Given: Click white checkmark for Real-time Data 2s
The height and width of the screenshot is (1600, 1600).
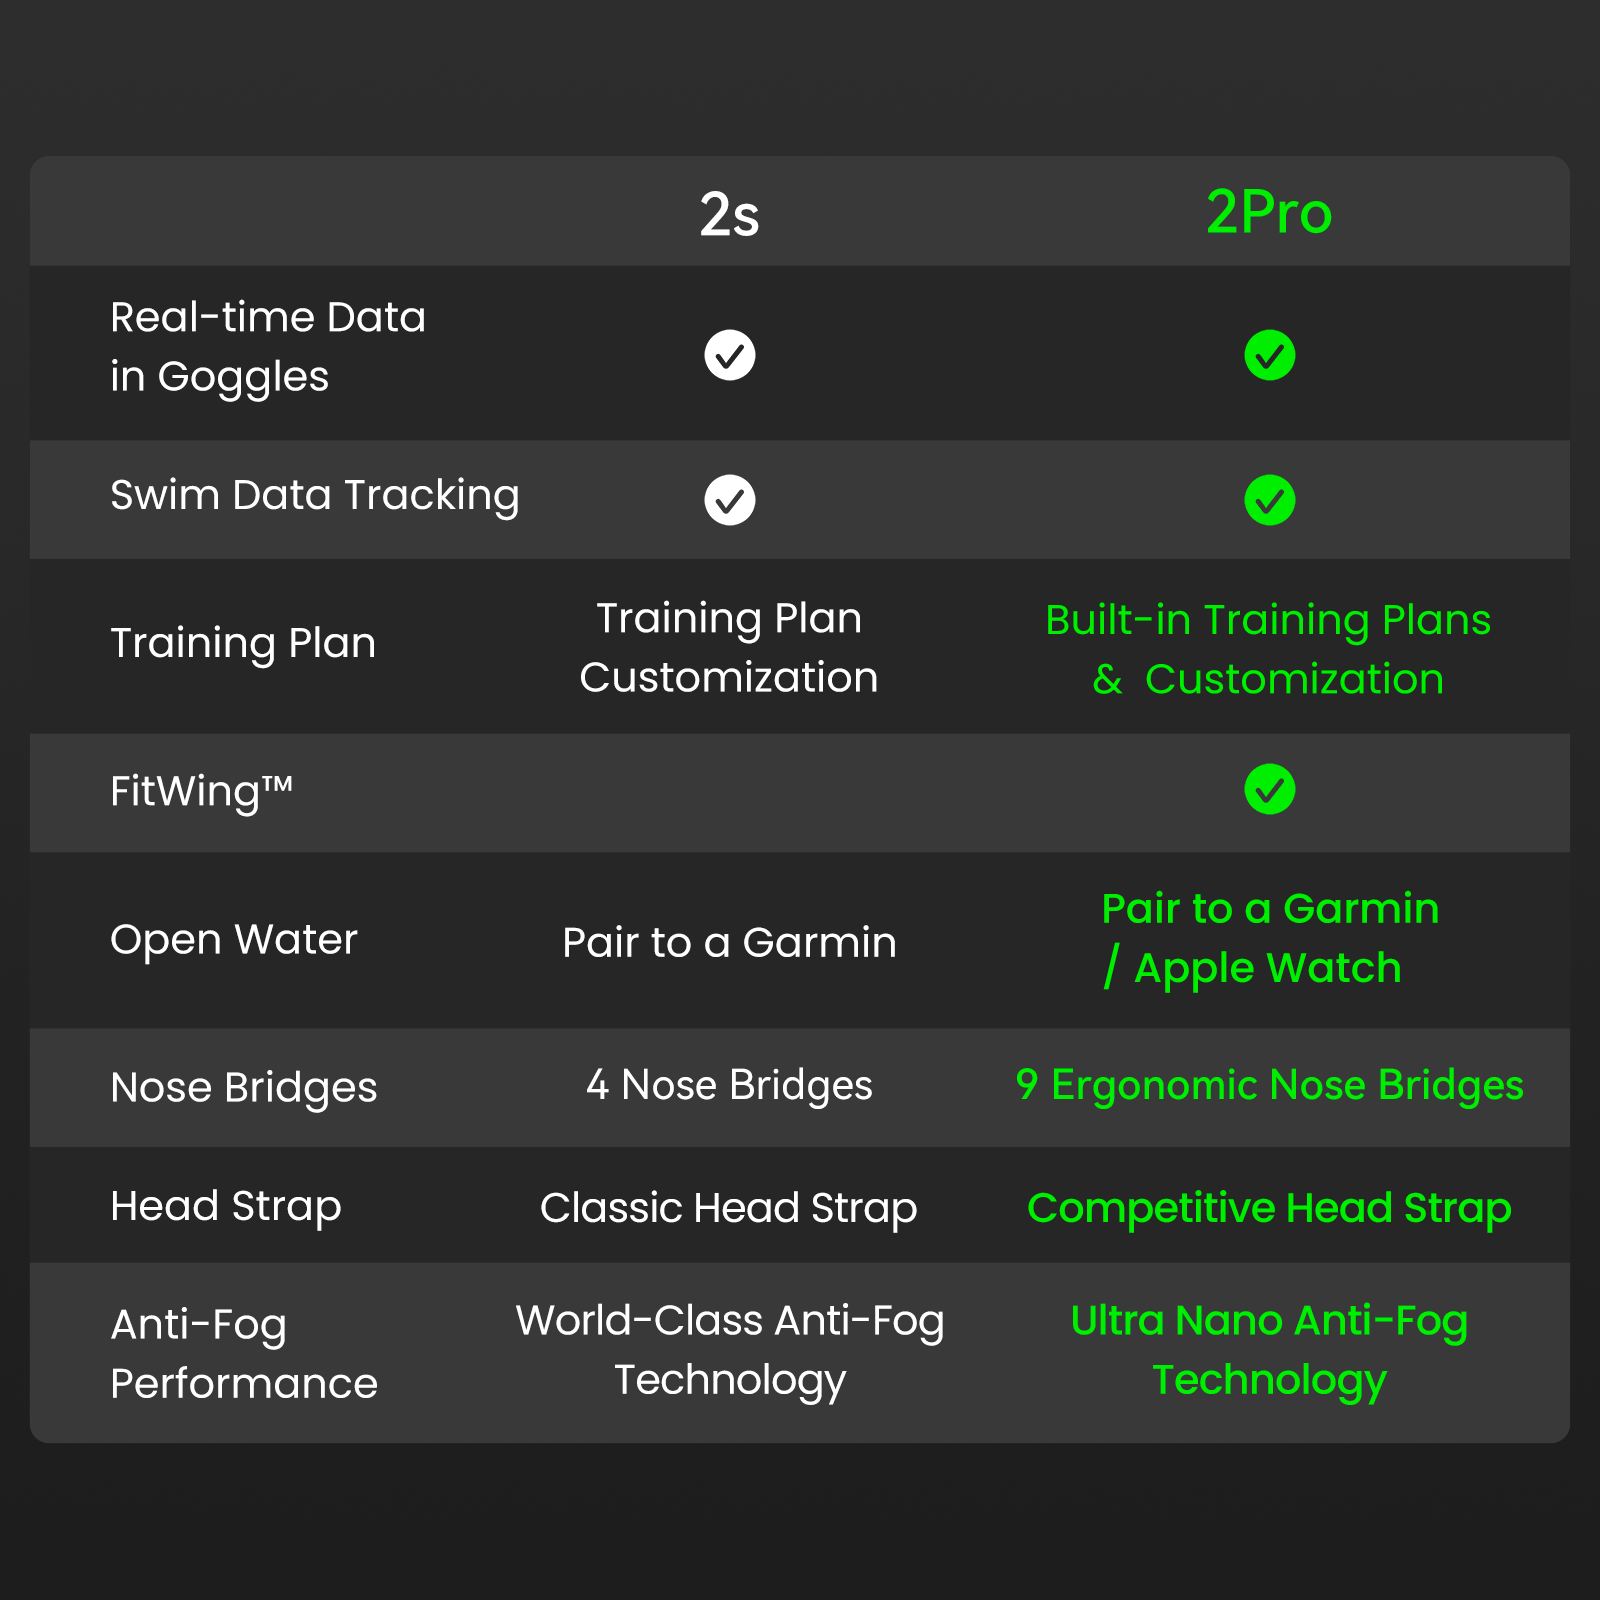Looking at the screenshot, I should 729,355.
